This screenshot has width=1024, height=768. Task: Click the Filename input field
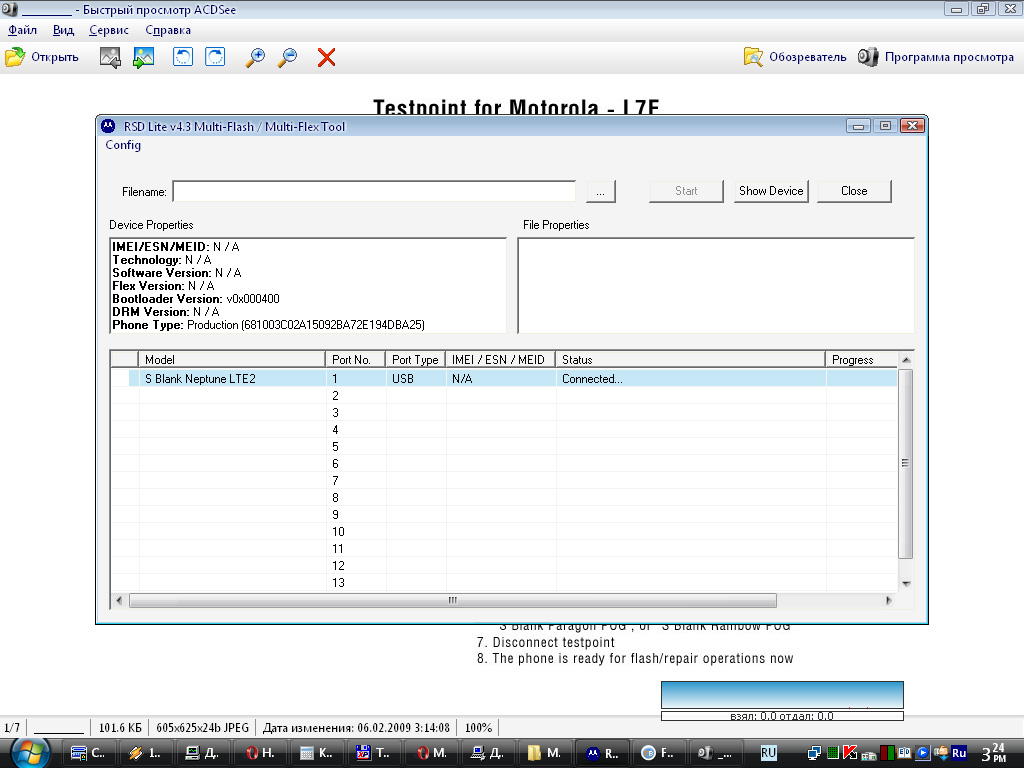point(374,191)
